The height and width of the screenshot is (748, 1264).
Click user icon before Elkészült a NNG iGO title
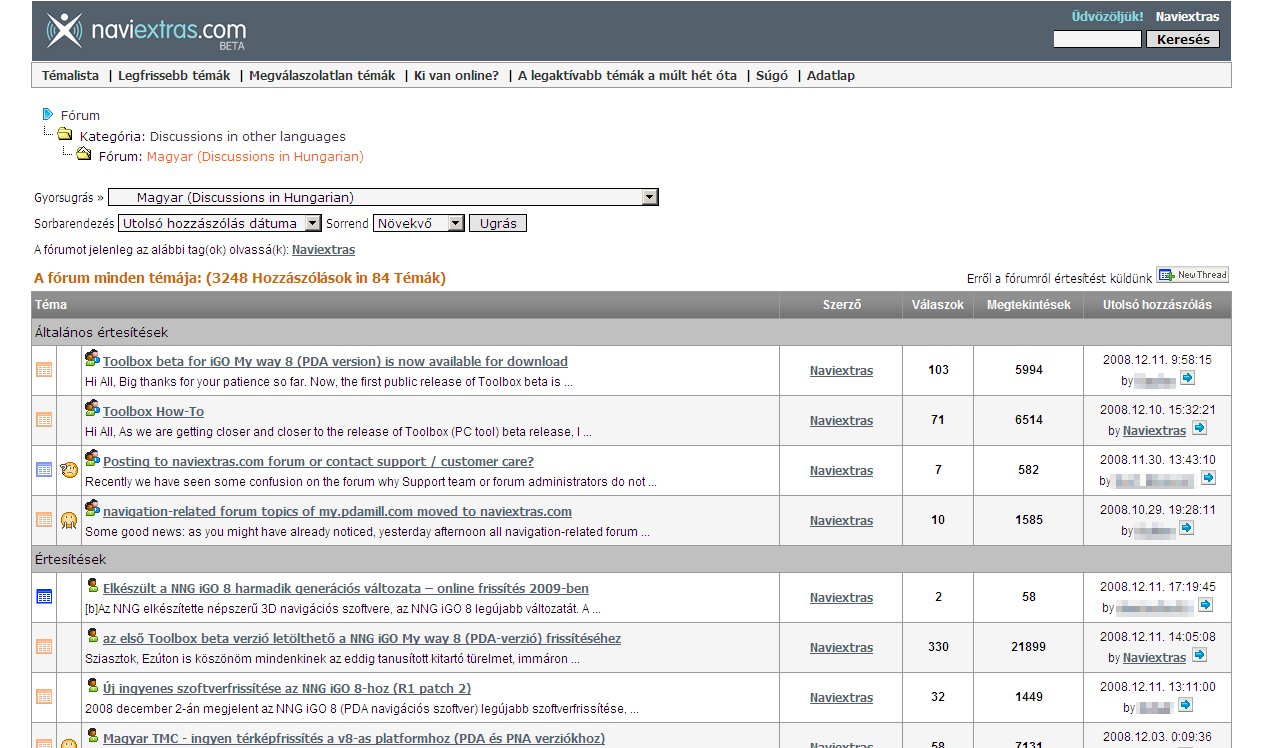(x=93, y=585)
